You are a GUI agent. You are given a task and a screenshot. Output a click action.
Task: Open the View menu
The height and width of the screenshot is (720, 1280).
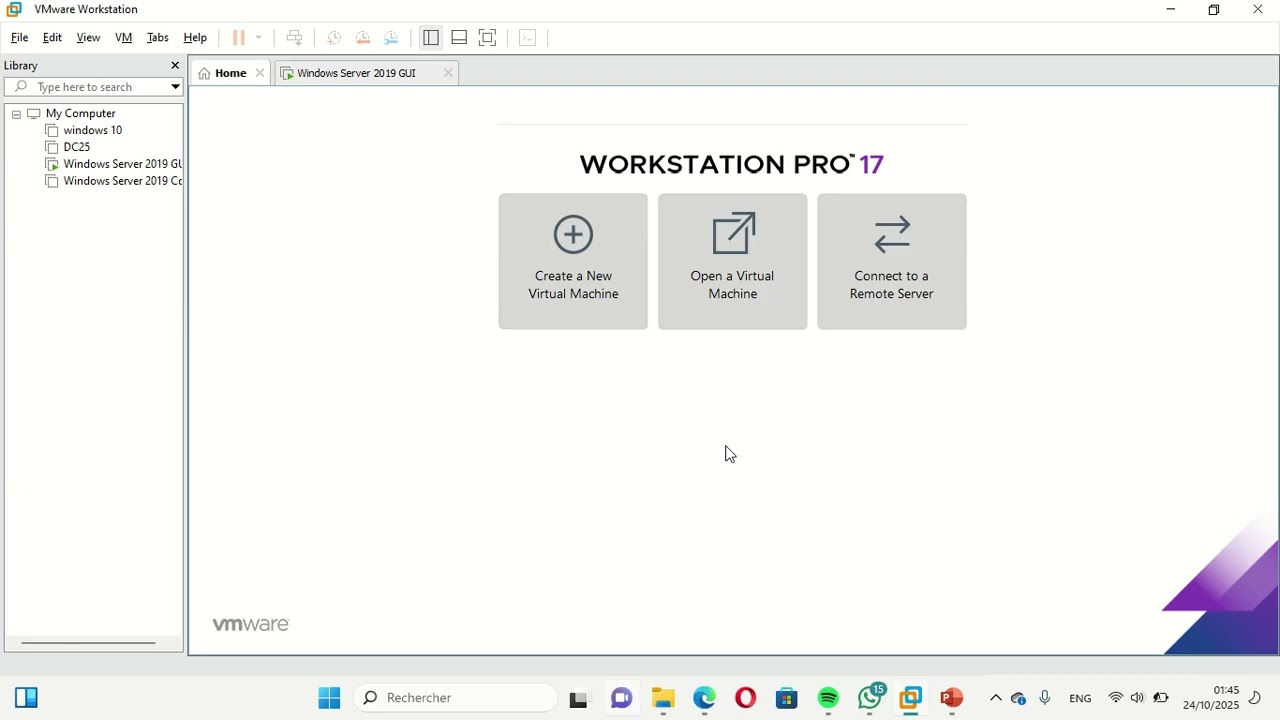[88, 38]
